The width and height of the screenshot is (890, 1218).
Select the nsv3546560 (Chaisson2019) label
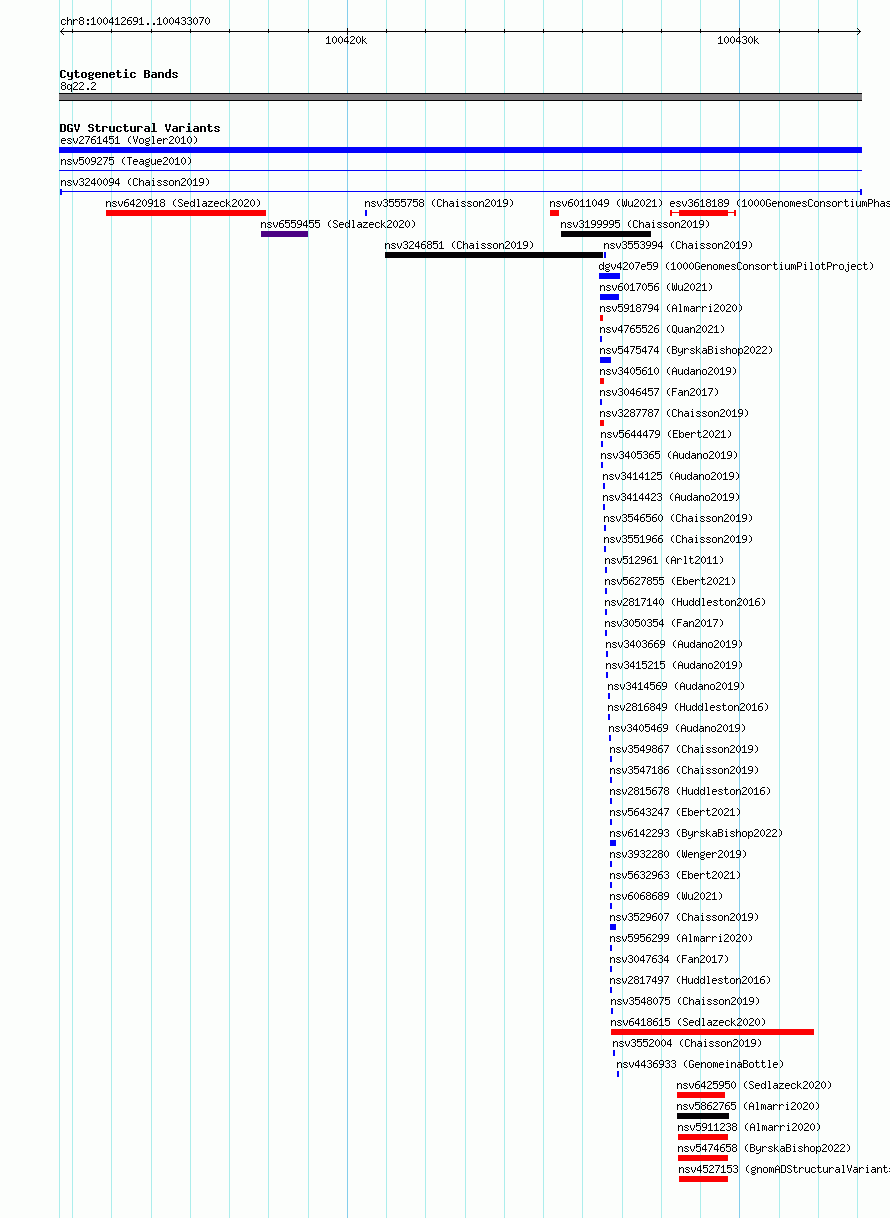coord(678,518)
